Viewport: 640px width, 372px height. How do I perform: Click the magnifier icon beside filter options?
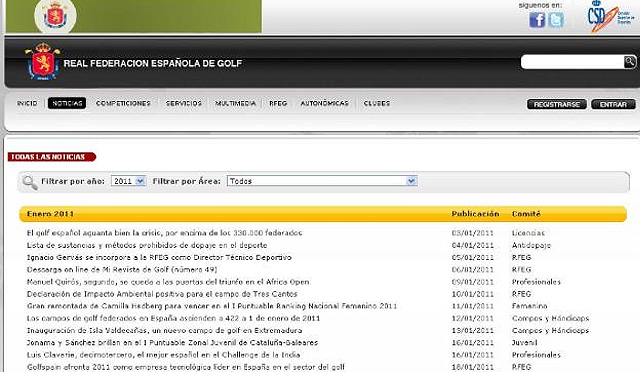coord(30,182)
